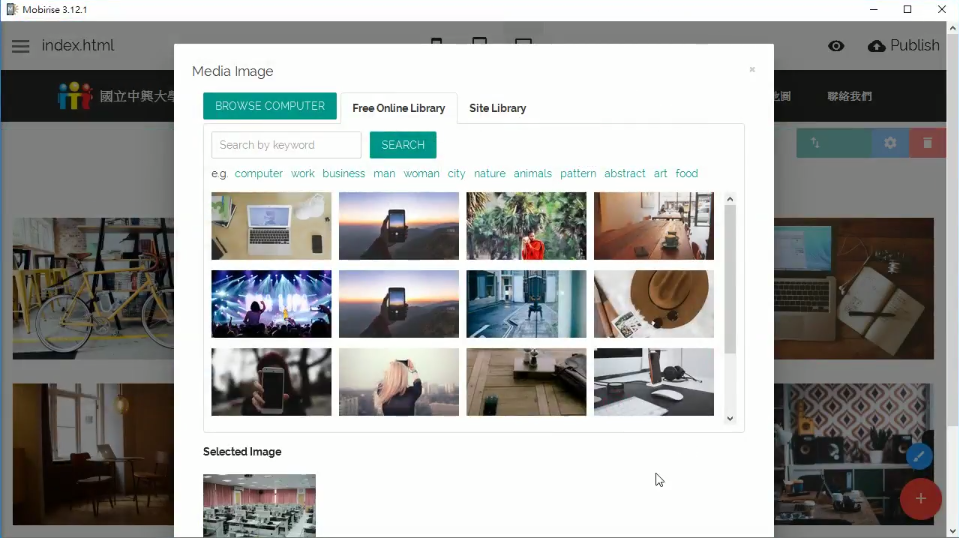Close the Media Image dialog
Image resolution: width=959 pixels, height=538 pixels.
(752, 70)
